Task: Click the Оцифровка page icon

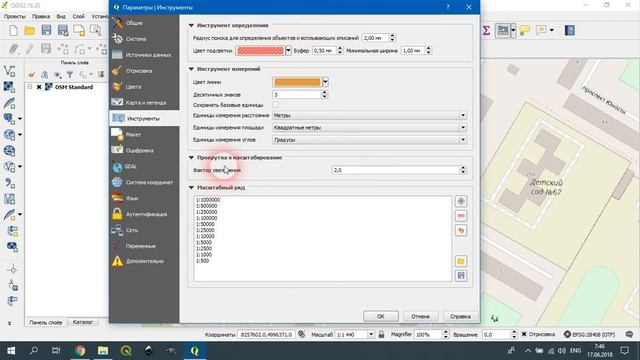Action: 117,150
